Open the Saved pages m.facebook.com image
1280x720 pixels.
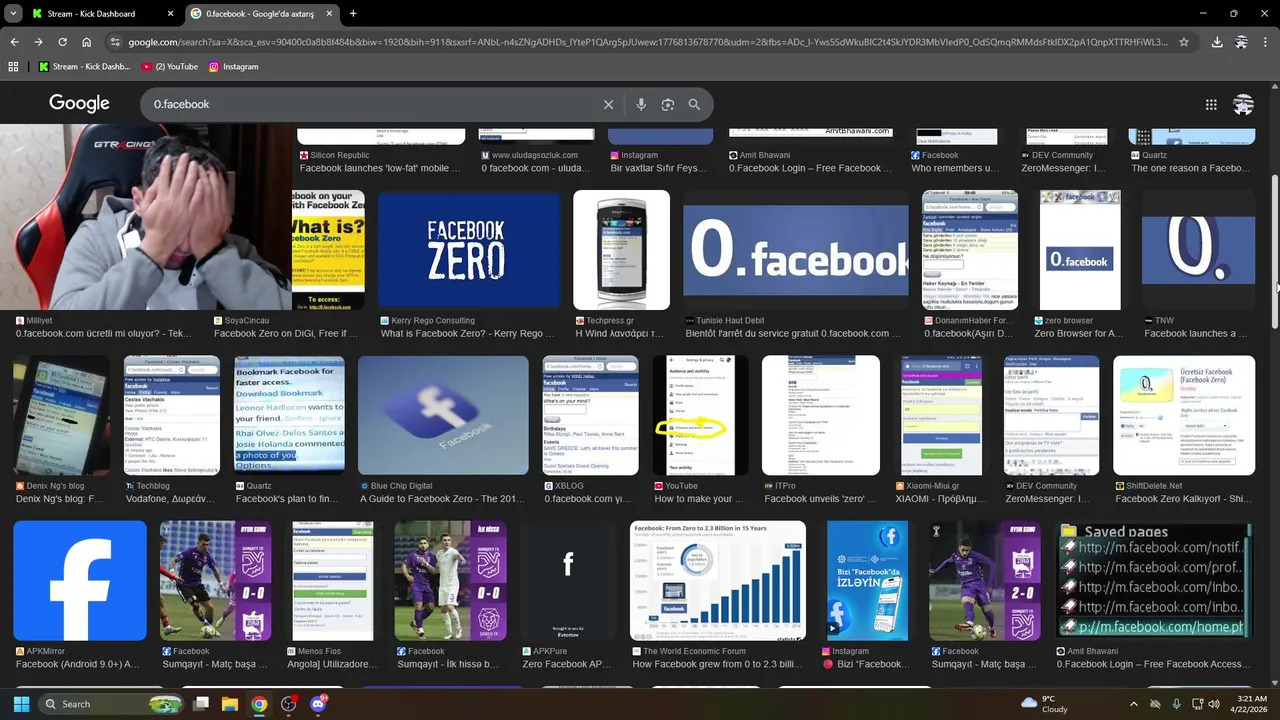click(x=1154, y=581)
